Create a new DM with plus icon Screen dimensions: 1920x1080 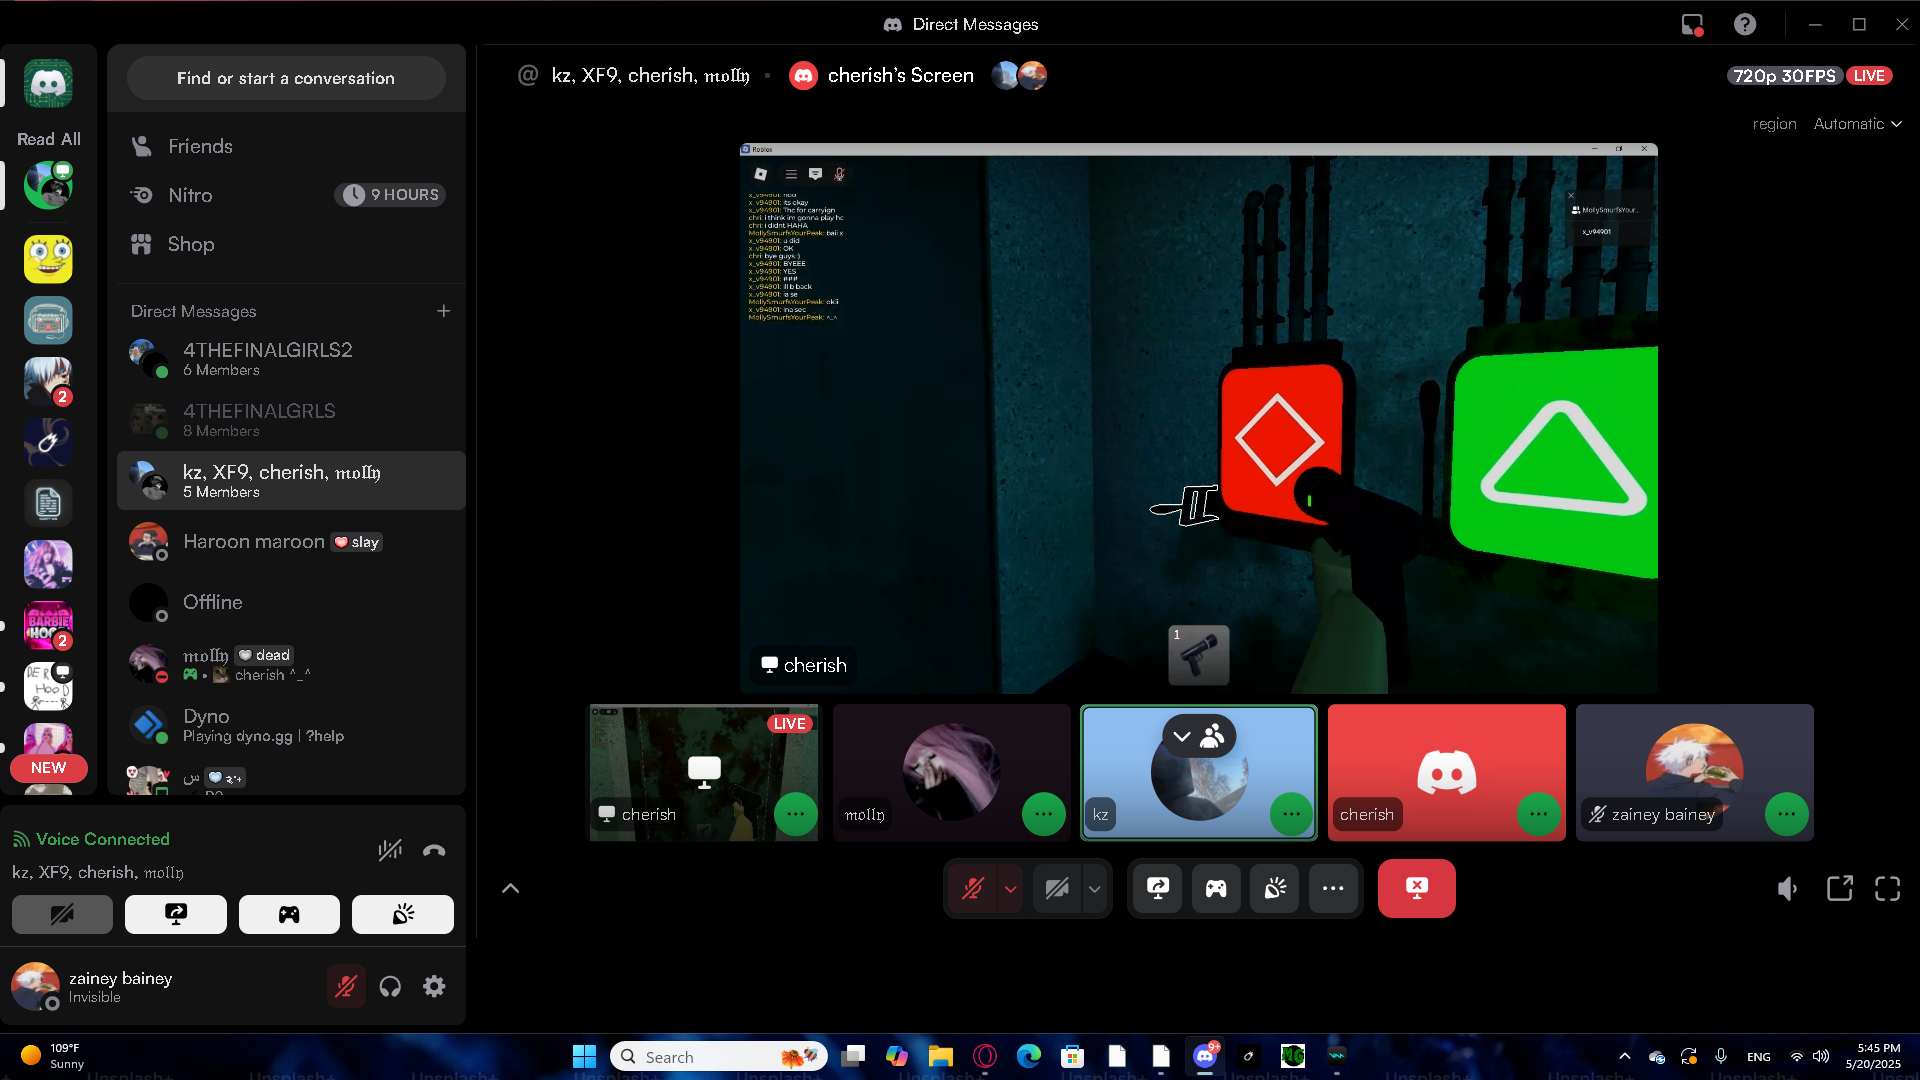pos(443,311)
